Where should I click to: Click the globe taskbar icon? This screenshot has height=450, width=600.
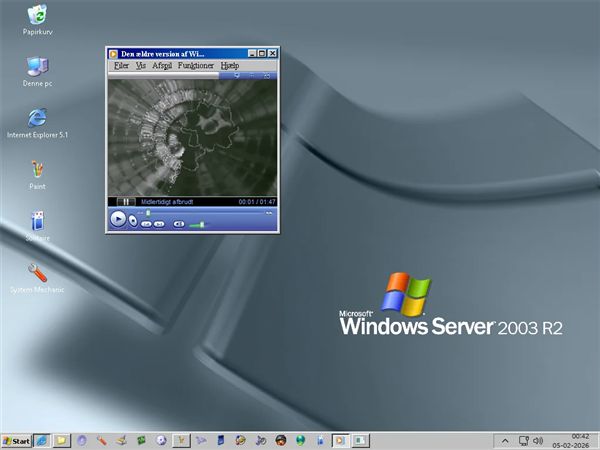coord(300,441)
